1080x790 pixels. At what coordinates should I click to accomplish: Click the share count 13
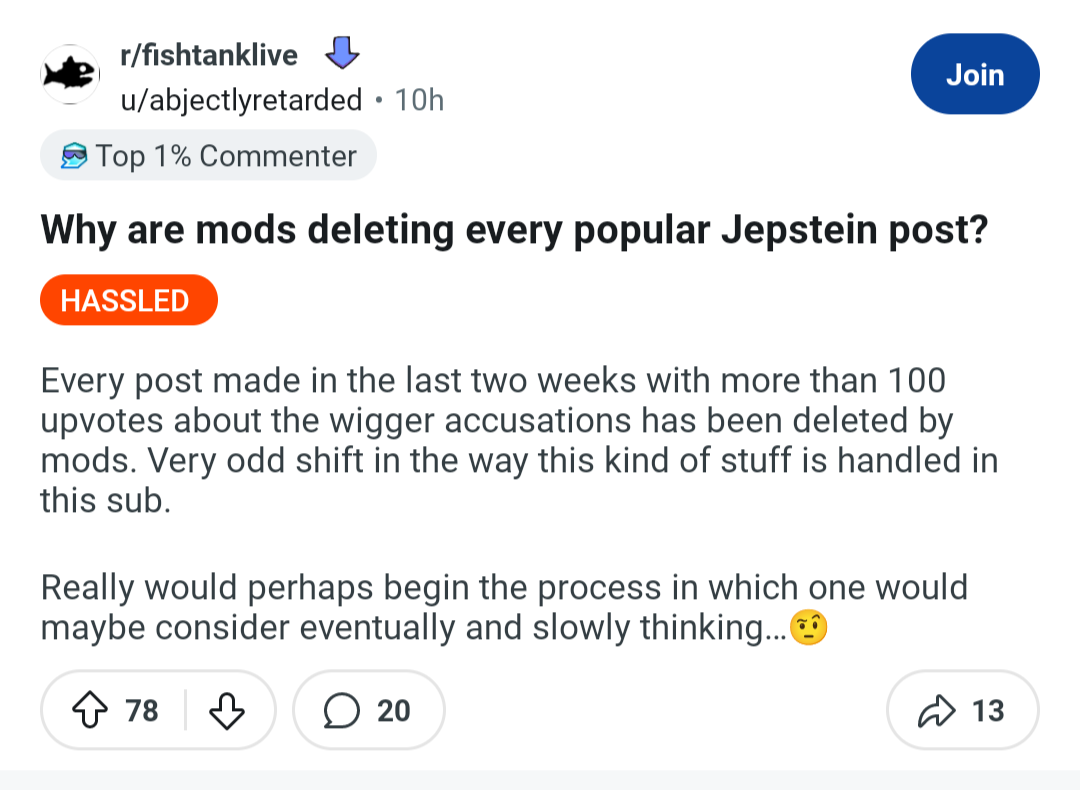tap(988, 711)
